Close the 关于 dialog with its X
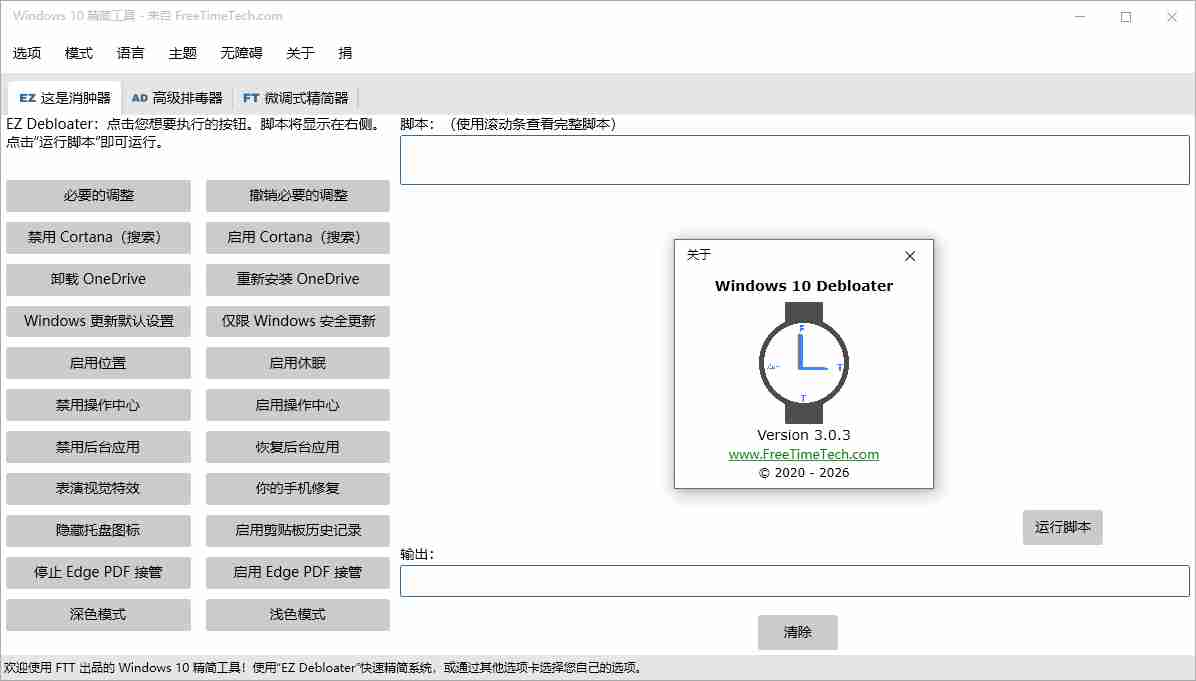The width and height of the screenshot is (1196, 681). [910, 256]
